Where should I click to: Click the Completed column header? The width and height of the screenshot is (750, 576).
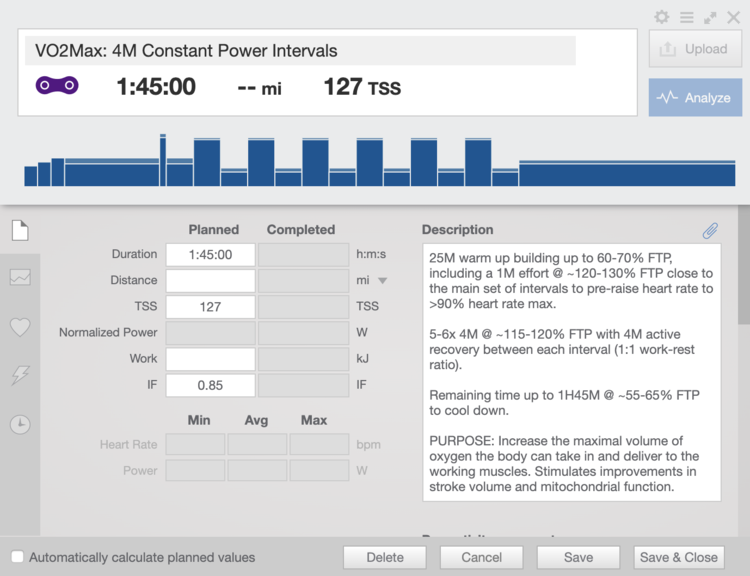tap(301, 230)
